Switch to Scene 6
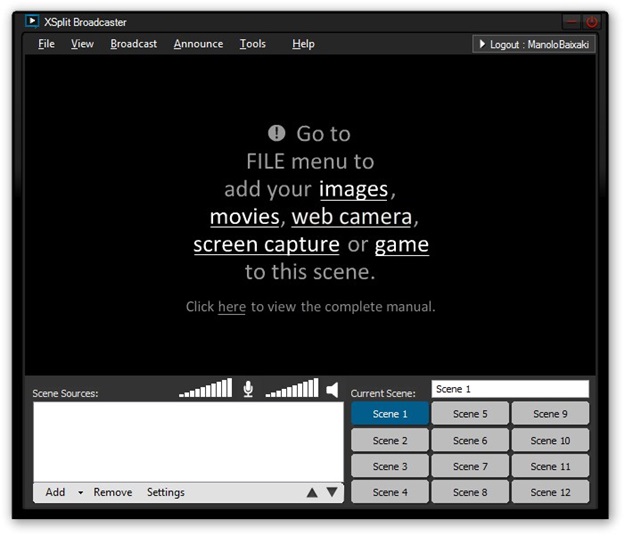The width and height of the screenshot is (624, 536). (x=470, y=440)
